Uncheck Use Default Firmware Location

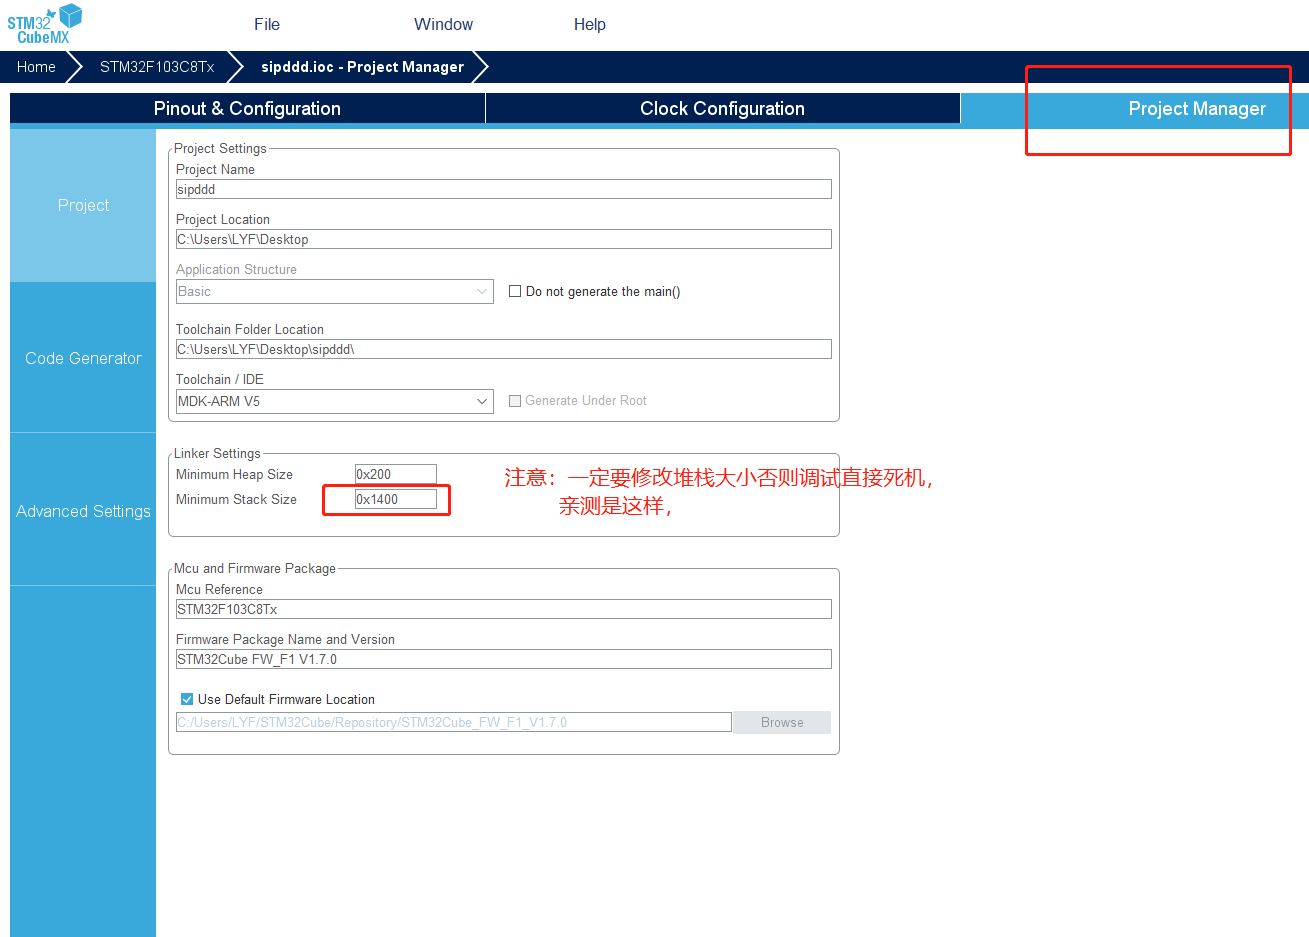(186, 699)
